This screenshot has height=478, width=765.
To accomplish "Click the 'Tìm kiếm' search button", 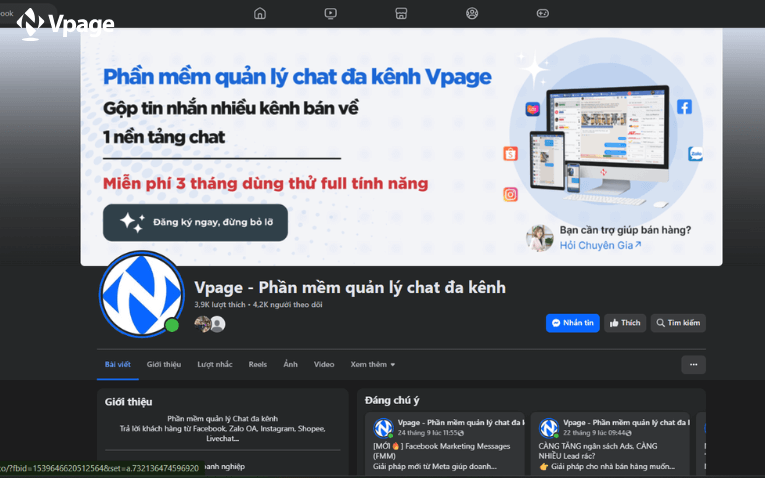I will (x=678, y=323).
